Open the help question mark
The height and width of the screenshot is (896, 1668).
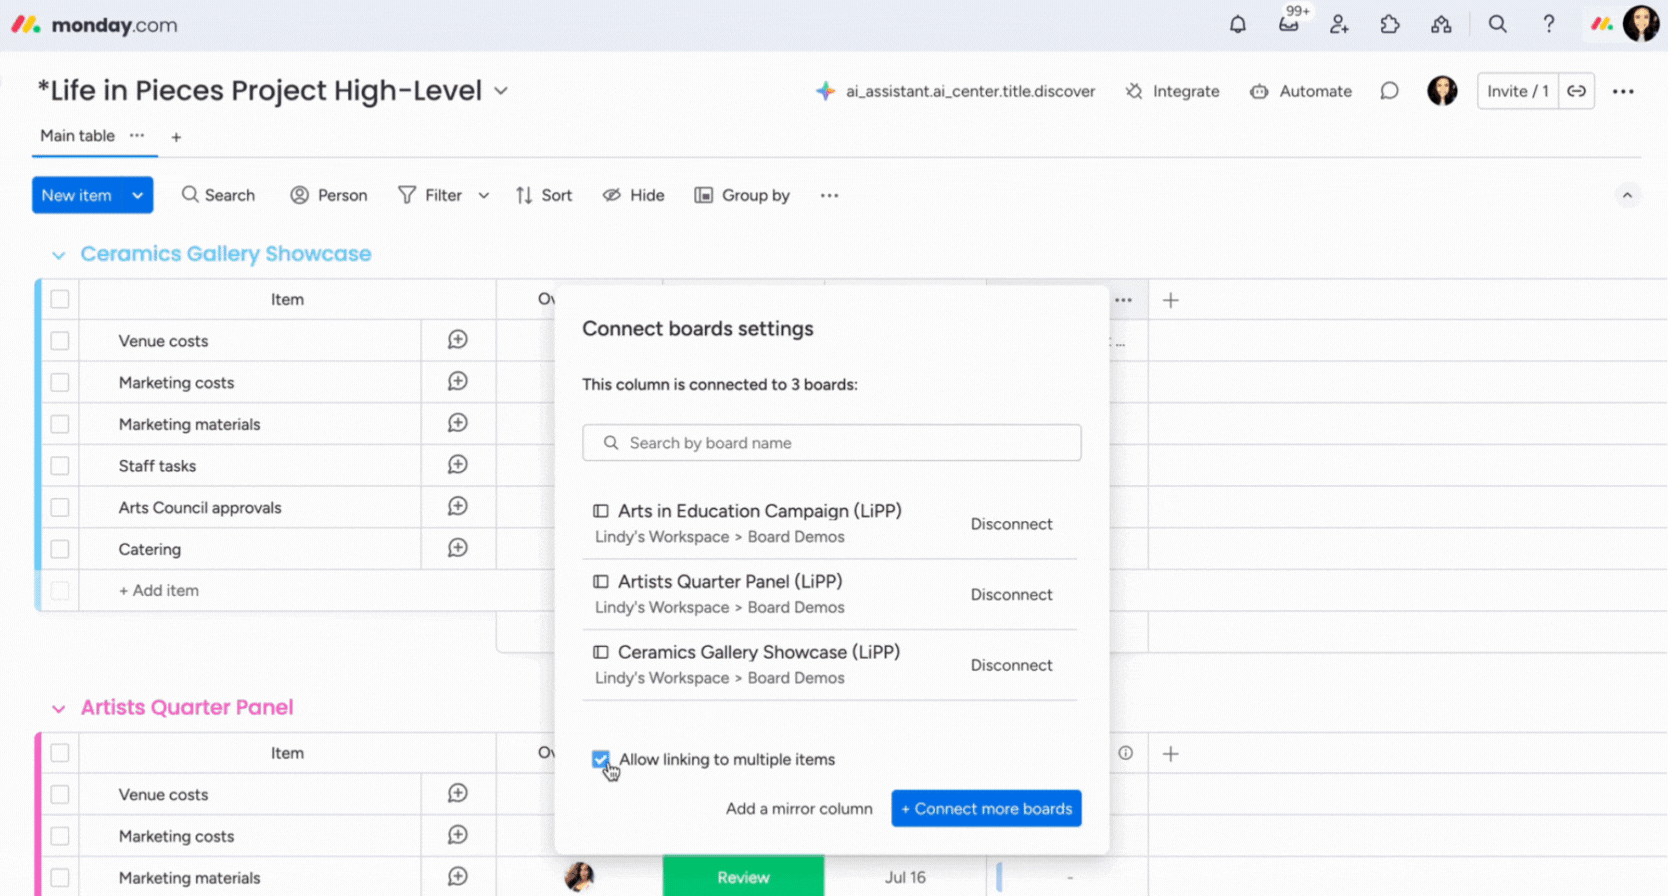(1548, 24)
